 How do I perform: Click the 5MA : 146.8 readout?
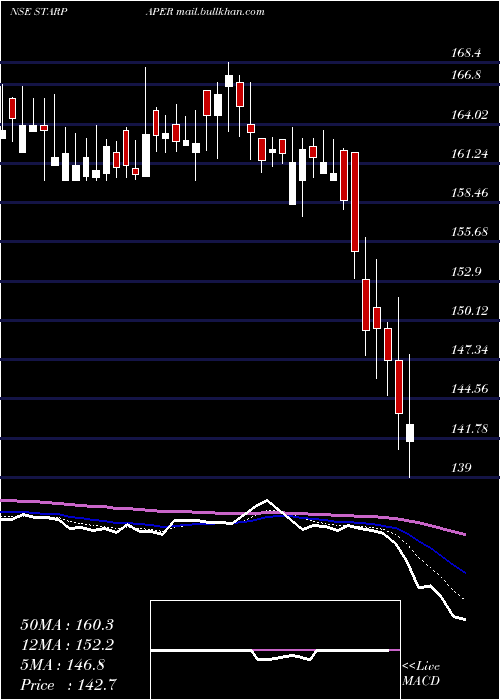click(62, 665)
